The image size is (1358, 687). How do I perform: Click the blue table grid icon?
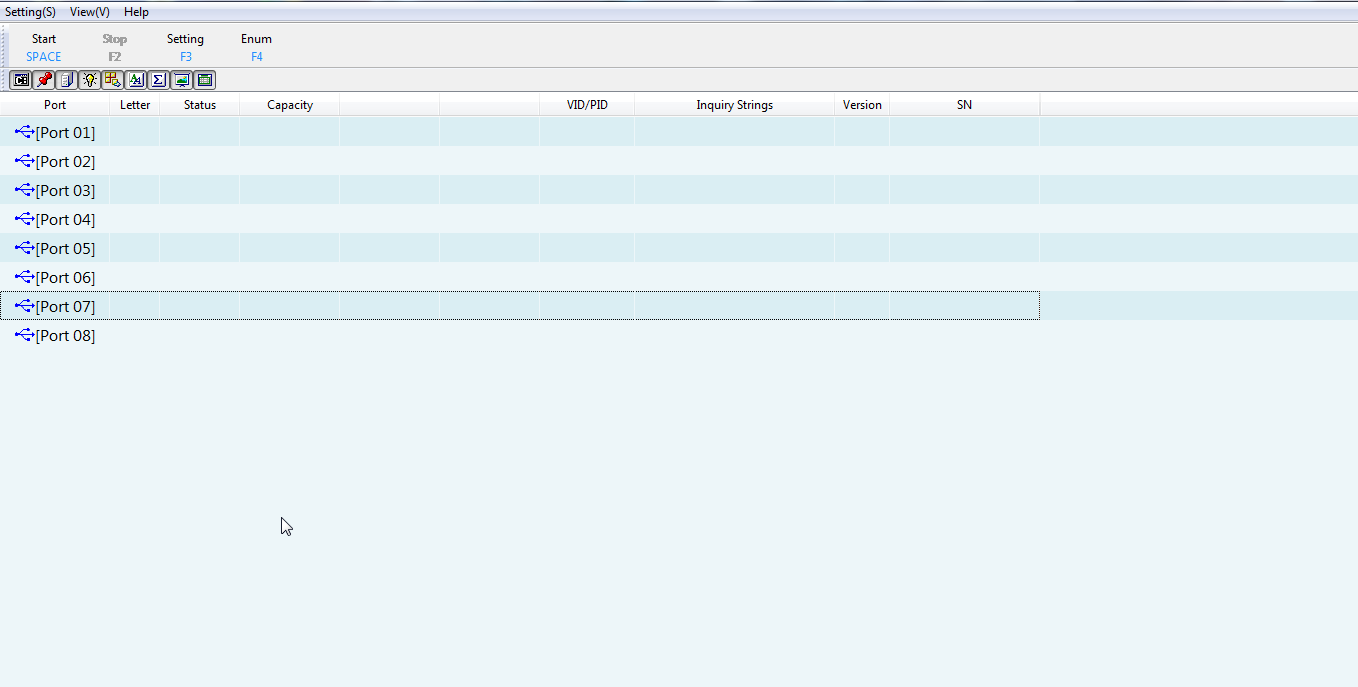click(x=205, y=80)
